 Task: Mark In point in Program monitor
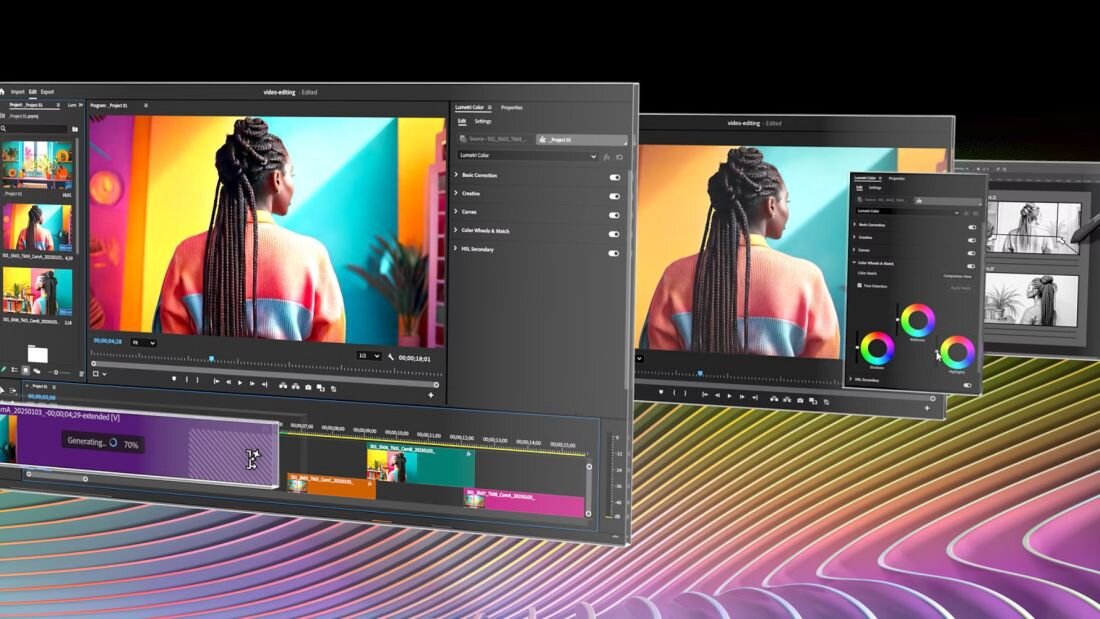pos(187,380)
